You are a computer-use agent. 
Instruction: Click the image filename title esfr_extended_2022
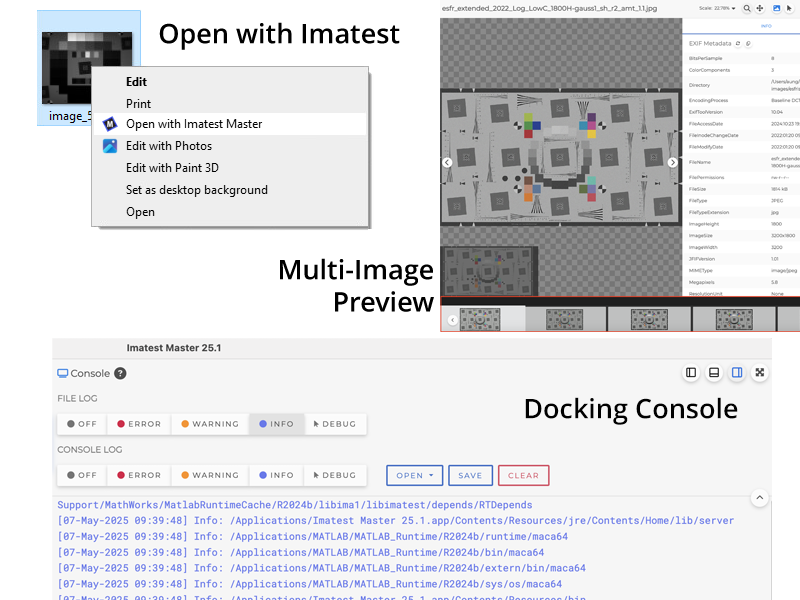coord(549,8)
